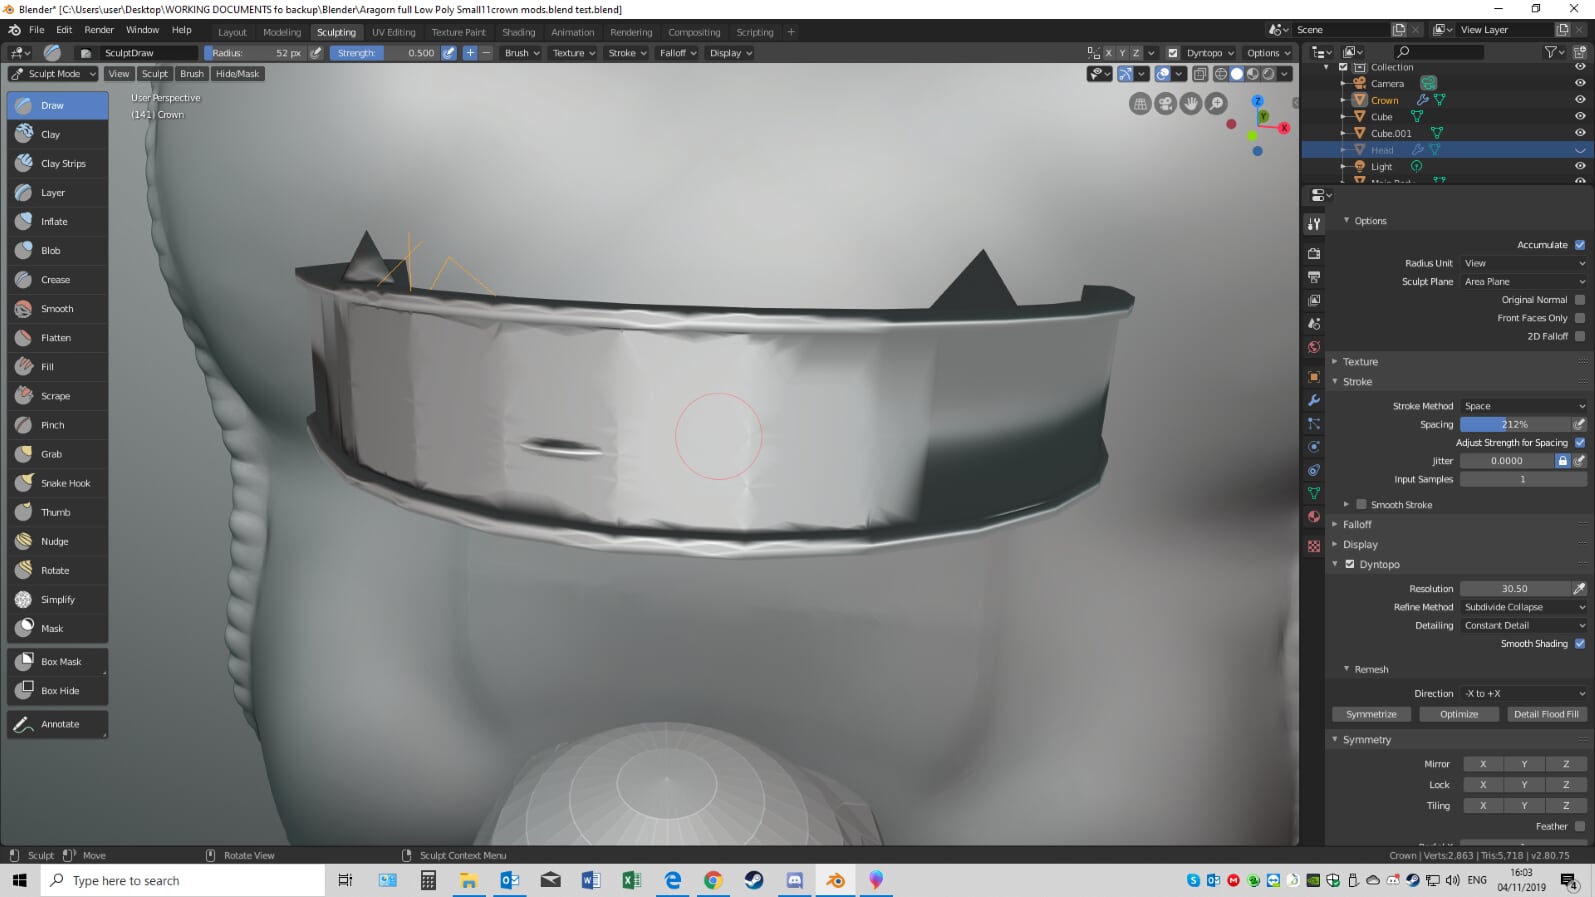Enable Mirror X symmetry button
The height and width of the screenshot is (897, 1595).
click(1483, 764)
